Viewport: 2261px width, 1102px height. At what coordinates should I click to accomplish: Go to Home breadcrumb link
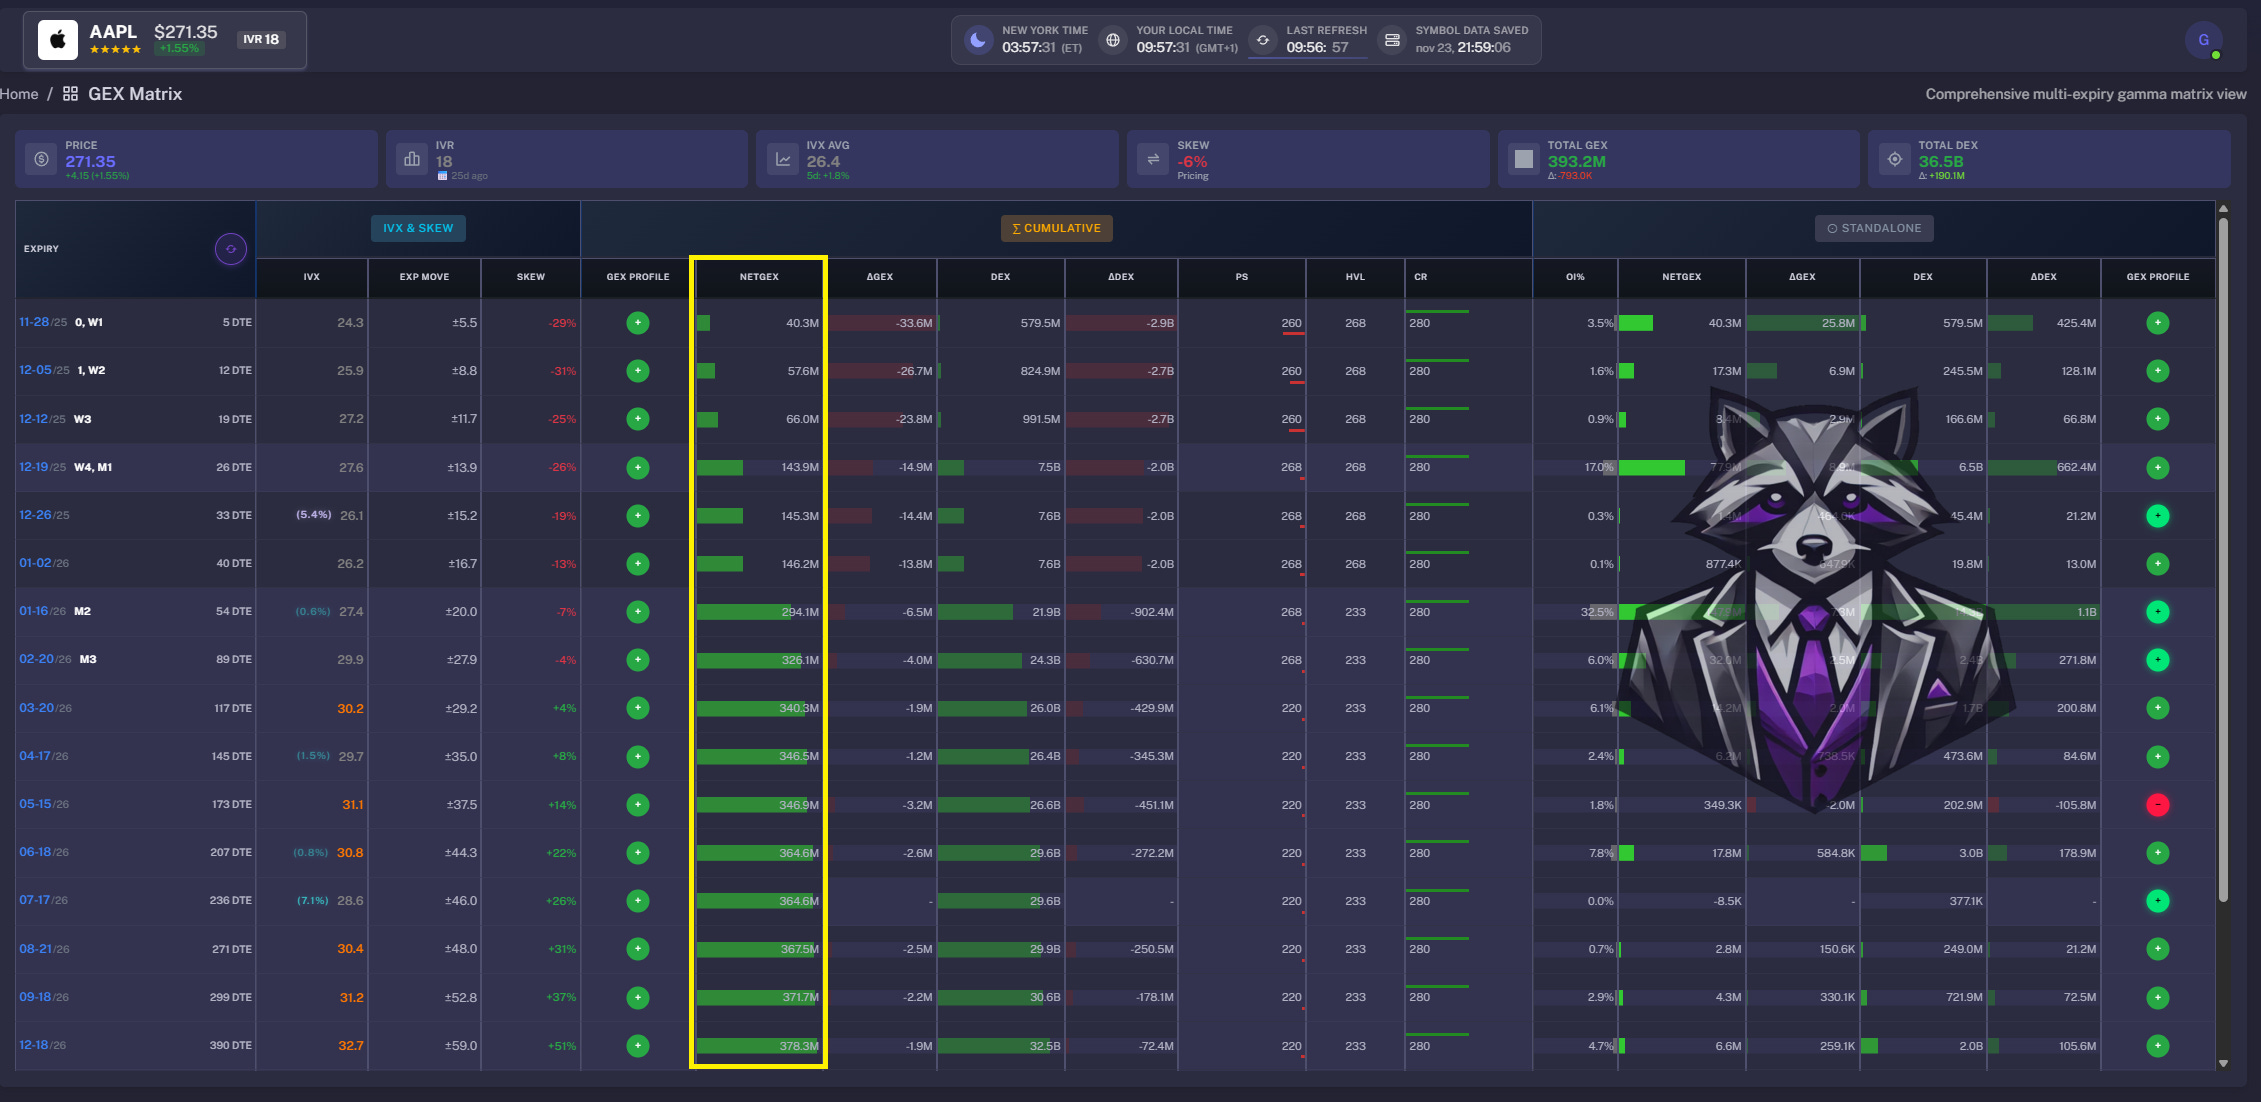click(19, 94)
